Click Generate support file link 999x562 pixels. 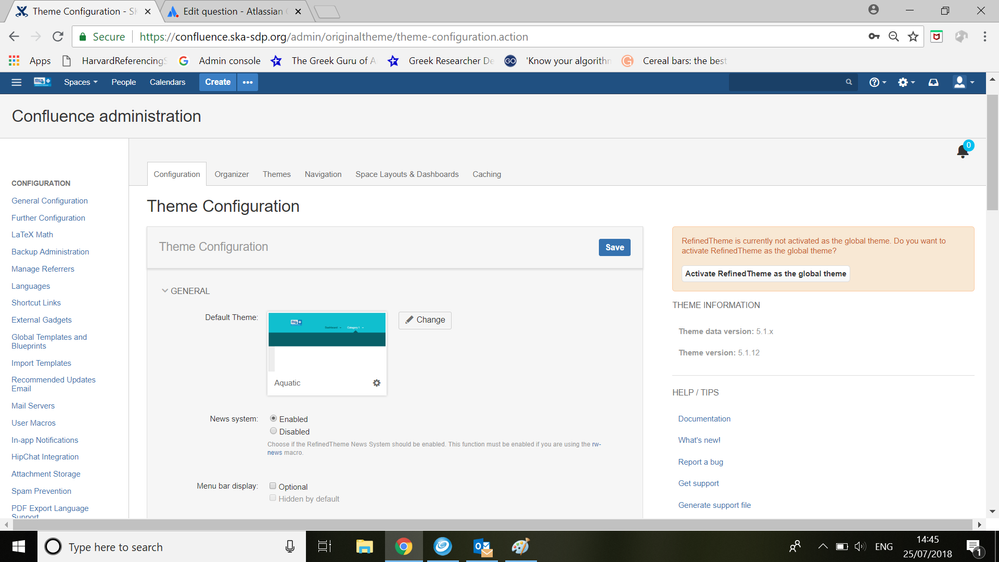(x=714, y=505)
